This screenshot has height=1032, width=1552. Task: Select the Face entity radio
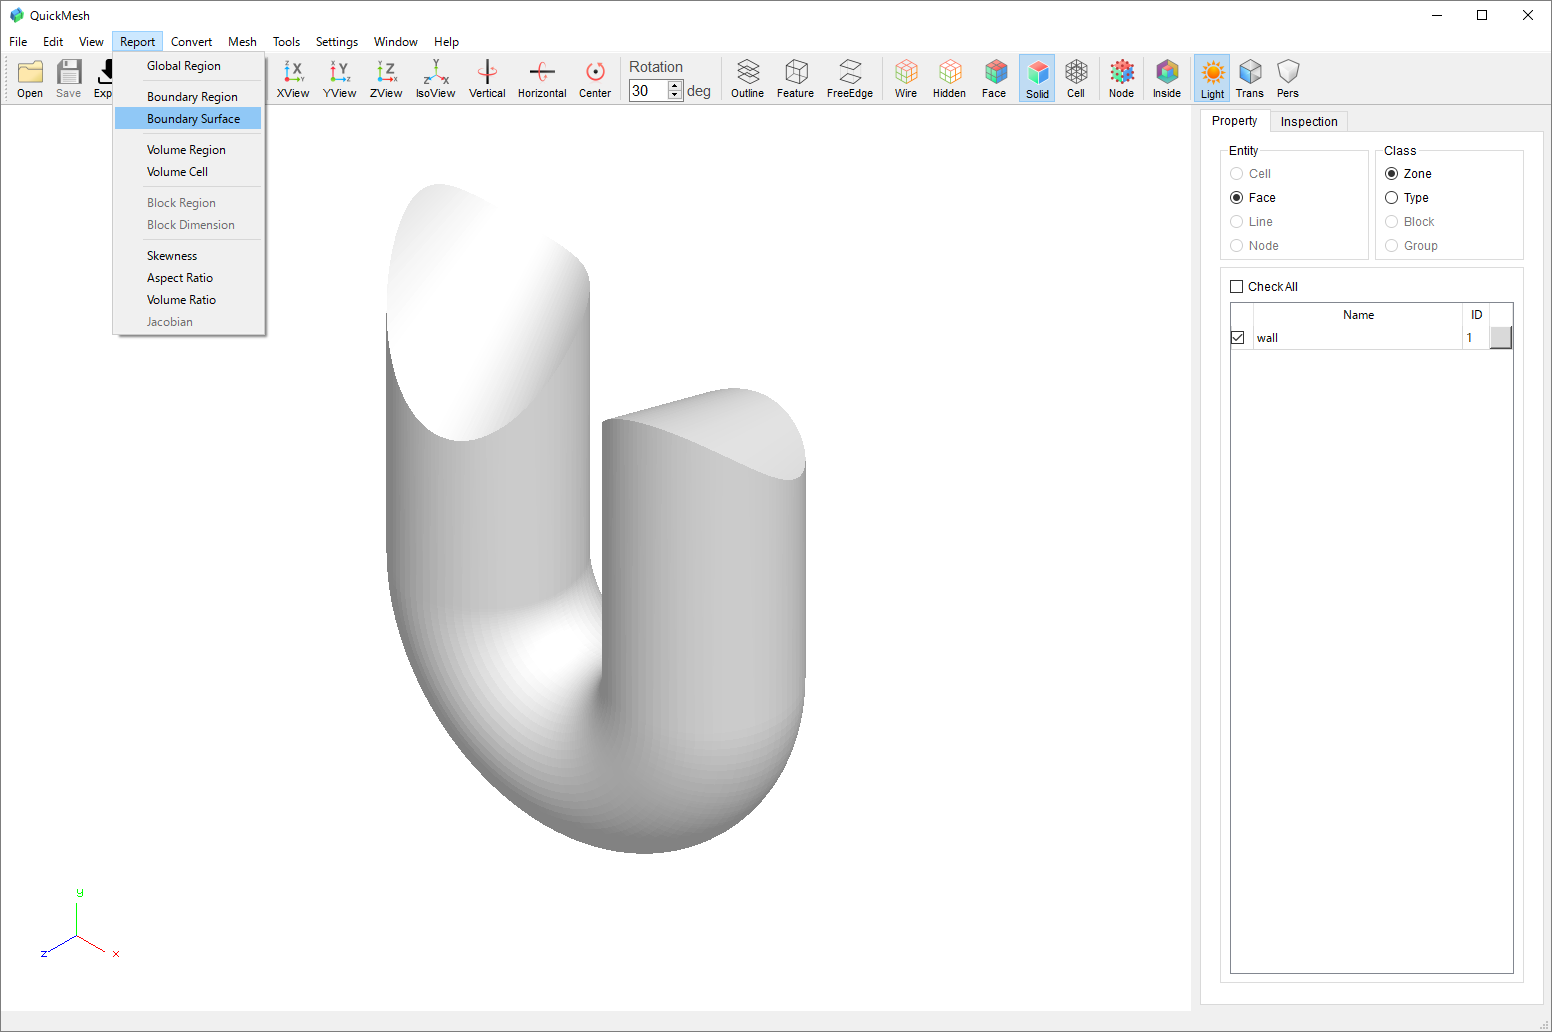point(1237,198)
